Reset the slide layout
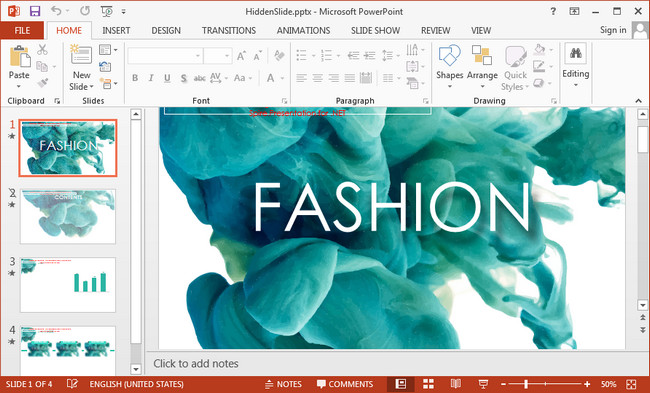Viewport: 650px width, 393px height. [105, 66]
